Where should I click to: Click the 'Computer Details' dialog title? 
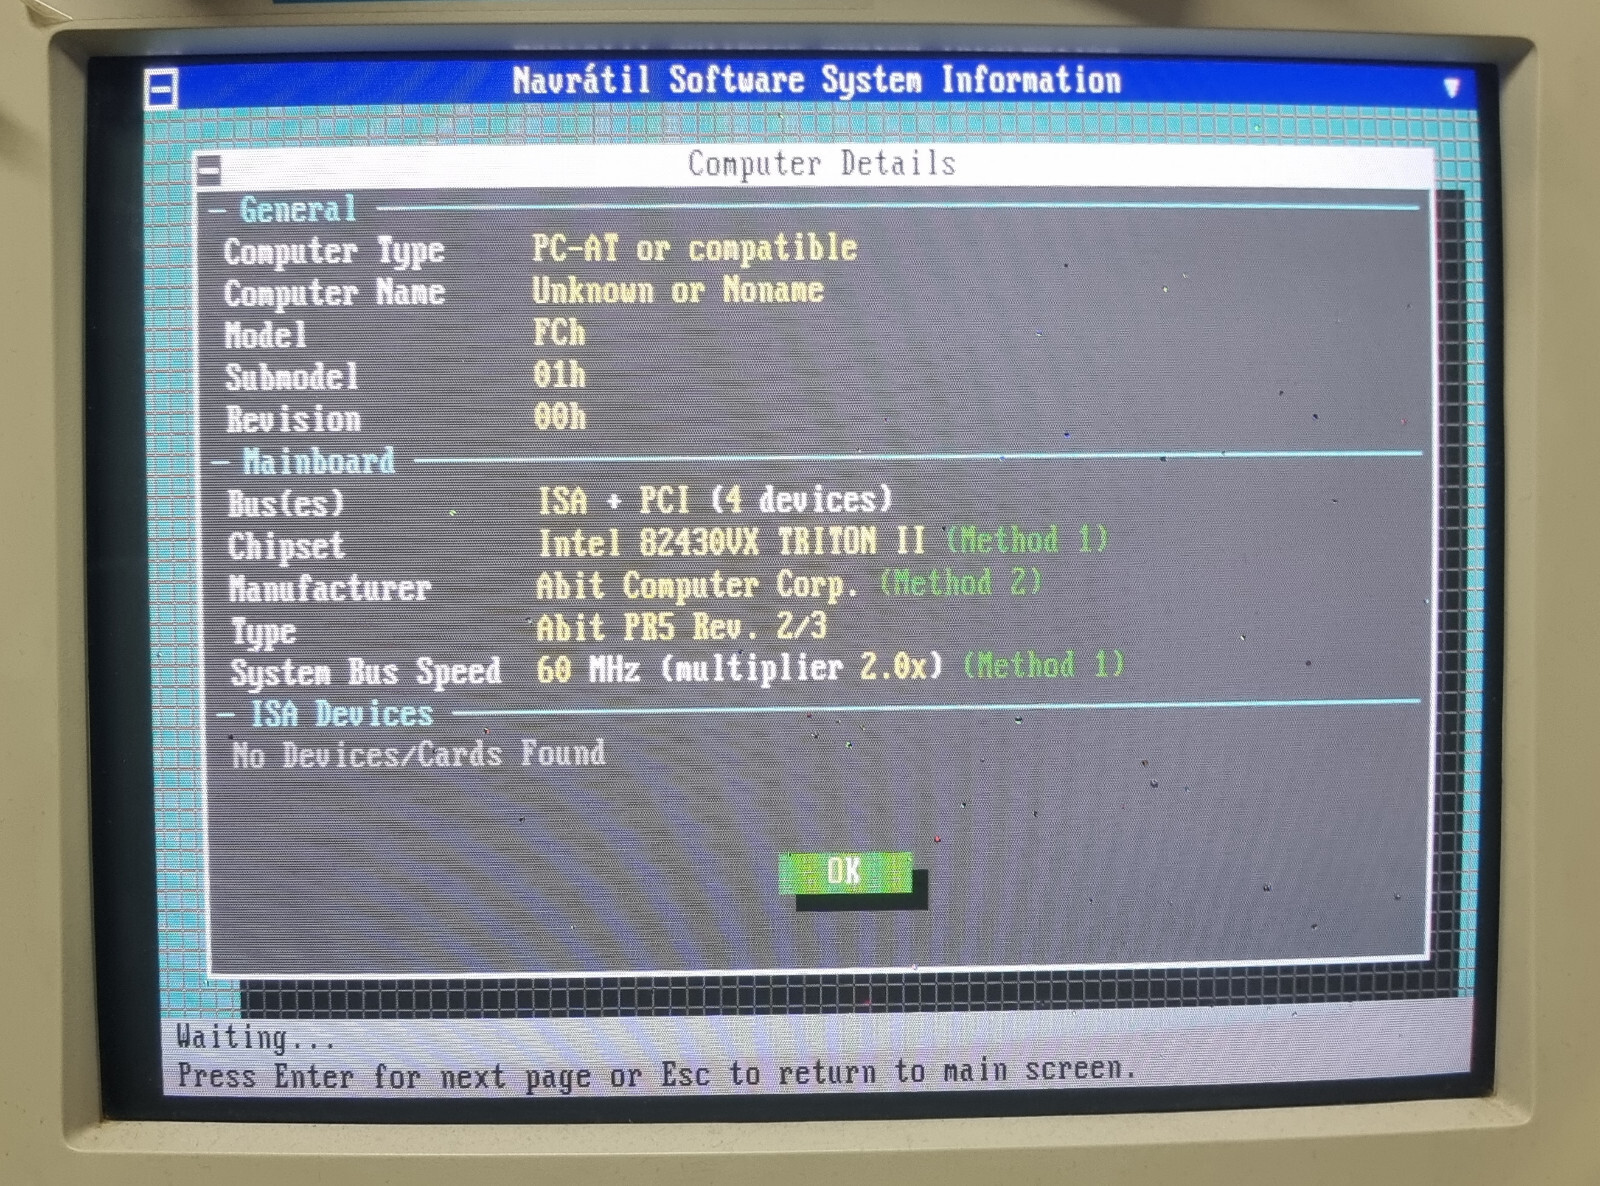tap(821, 164)
